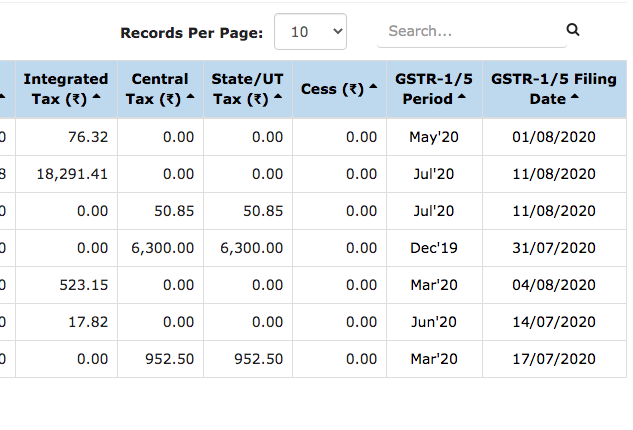Image resolution: width=633 pixels, height=430 pixels.
Task: Click Jul'20 period in 50.85 row
Action: 434,211
